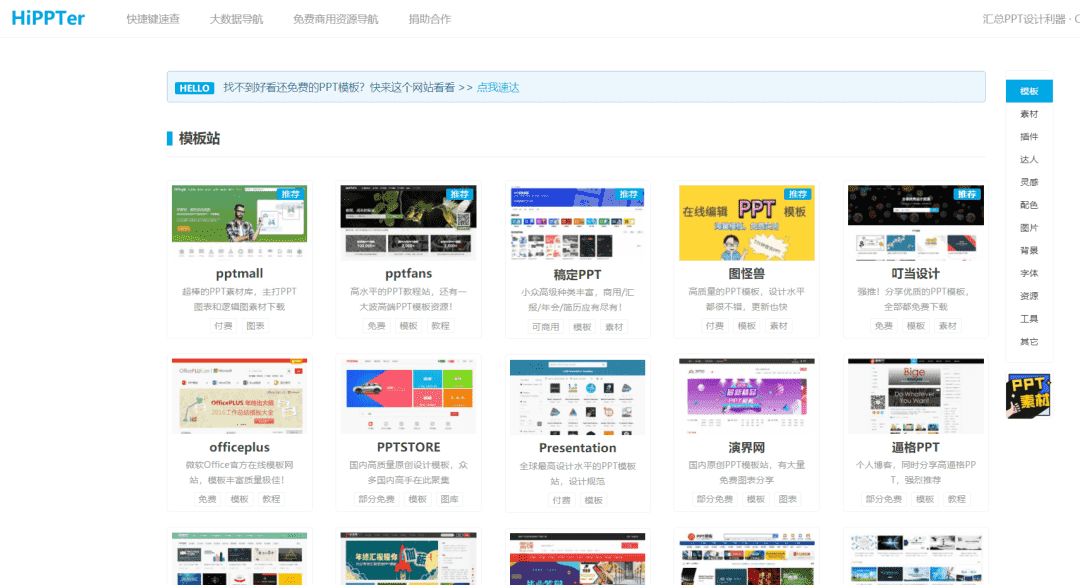Follow the 点我速达 link in the banner
The height and width of the screenshot is (585, 1080).
(x=498, y=88)
